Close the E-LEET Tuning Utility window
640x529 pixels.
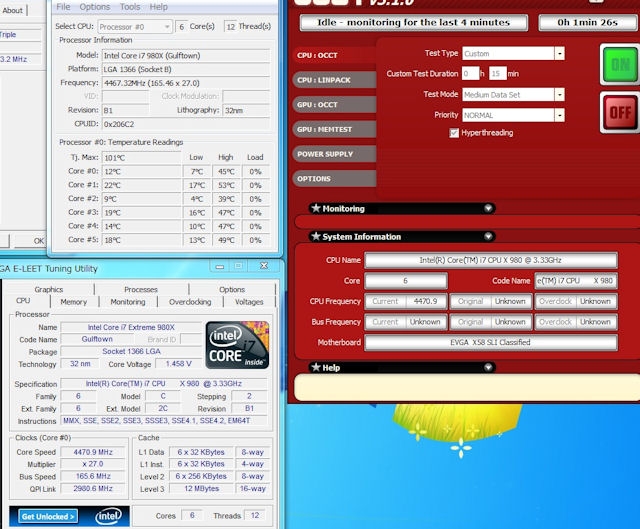point(264,266)
